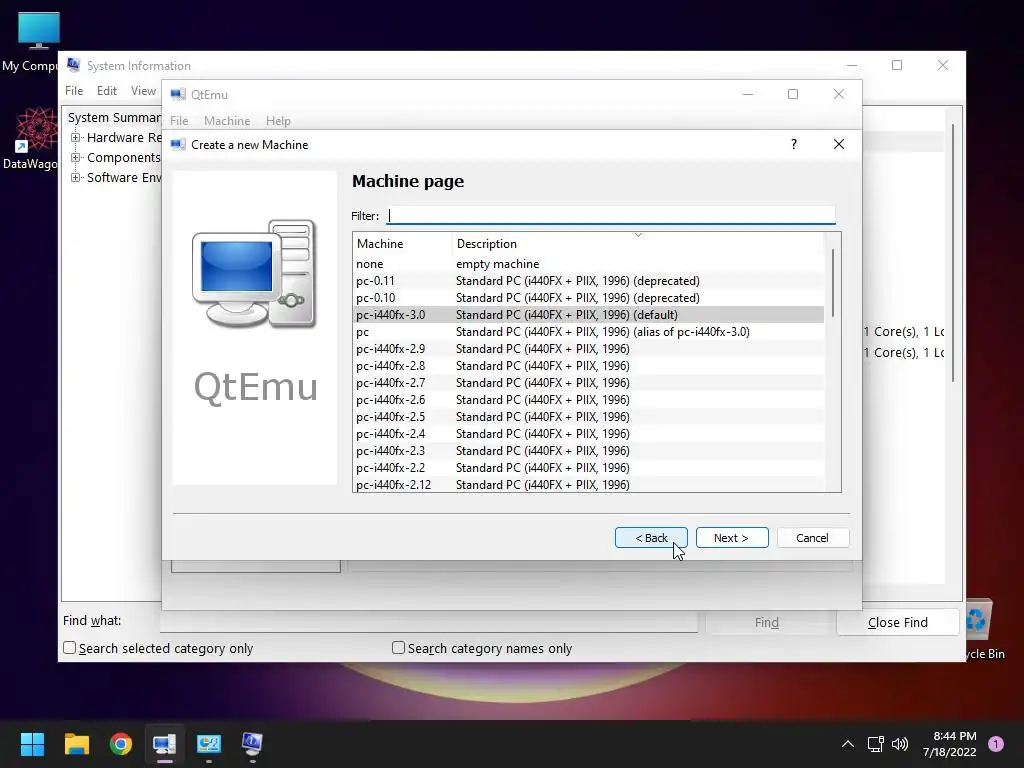Image resolution: width=1024 pixels, height=768 pixels.
Task: Switch to System Information taskbar icon
Action: (x=253, y=743)
